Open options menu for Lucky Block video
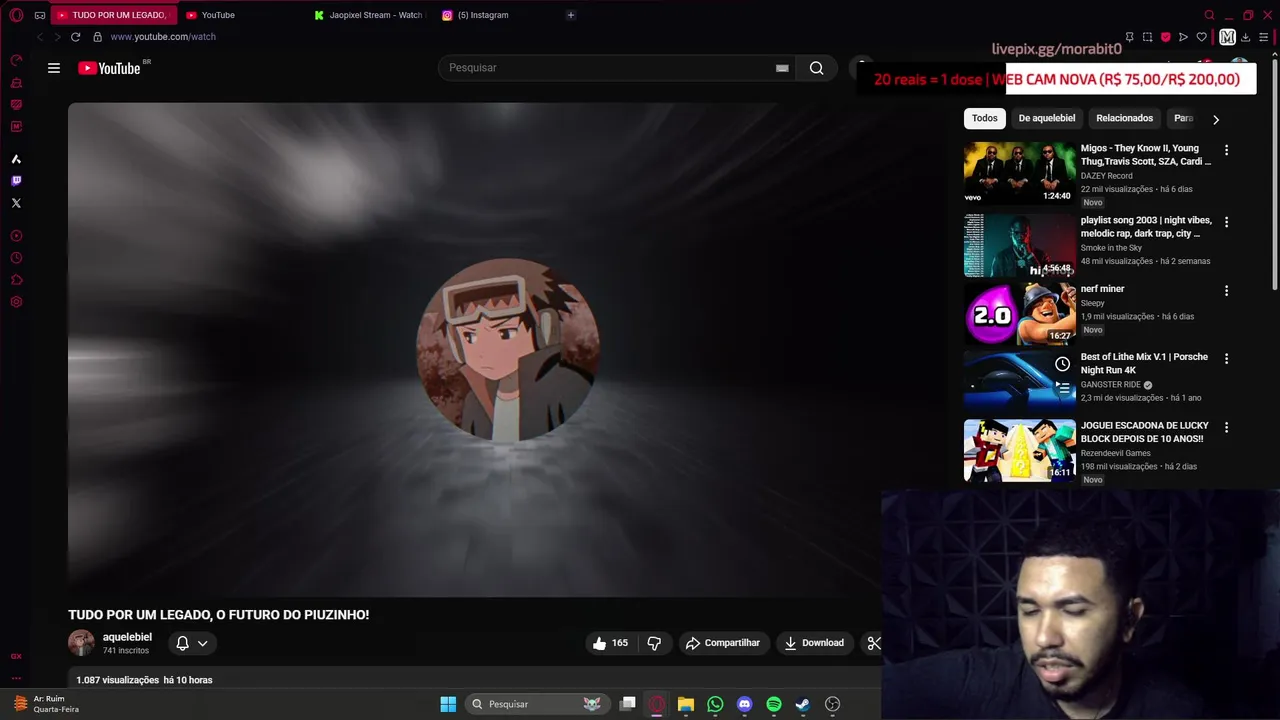The image size is (1280, 720). pyautogui.click(x=1226, y=427)
